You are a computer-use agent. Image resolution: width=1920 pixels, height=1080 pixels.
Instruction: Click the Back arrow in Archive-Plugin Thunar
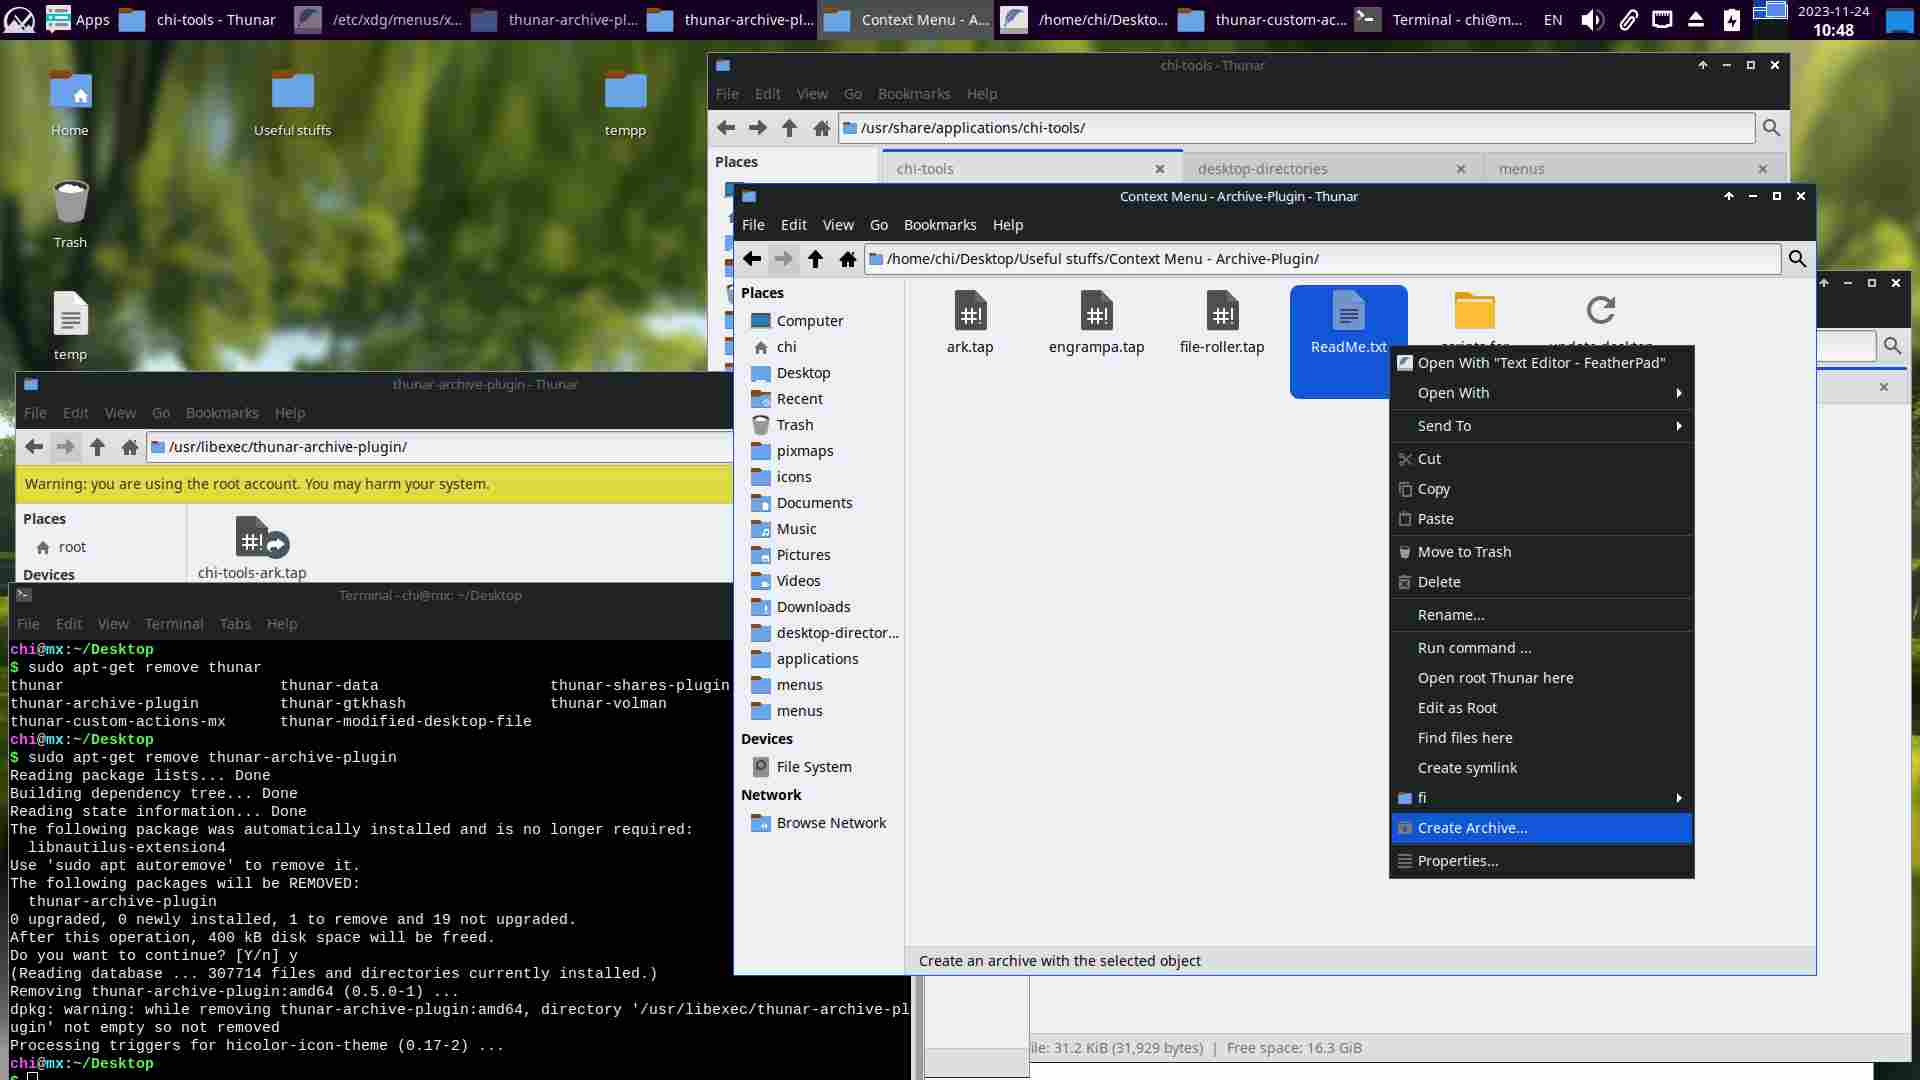tap(752, 259)
